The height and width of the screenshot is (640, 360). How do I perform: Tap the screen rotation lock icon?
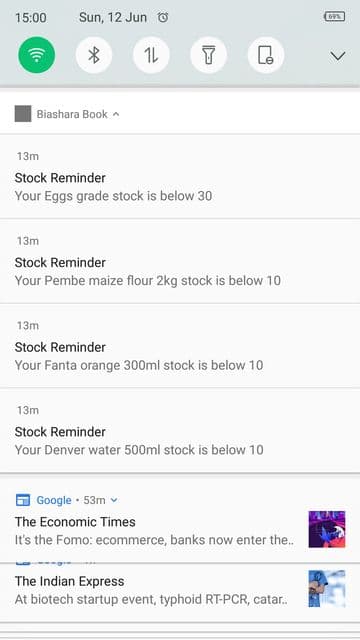point(266,55)
